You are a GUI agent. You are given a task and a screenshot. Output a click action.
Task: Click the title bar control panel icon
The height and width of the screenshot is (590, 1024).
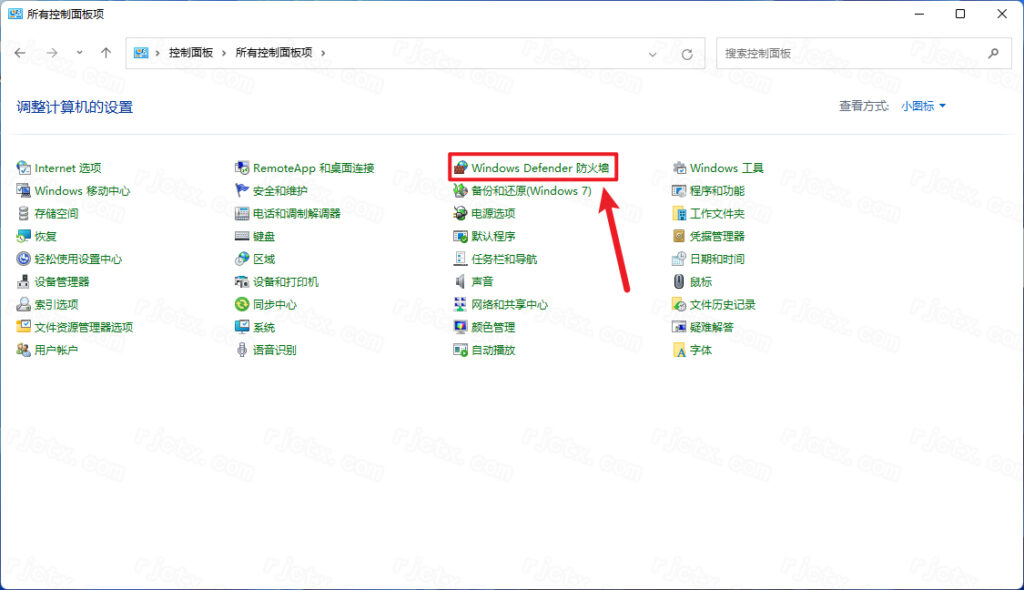coord(15,14)
